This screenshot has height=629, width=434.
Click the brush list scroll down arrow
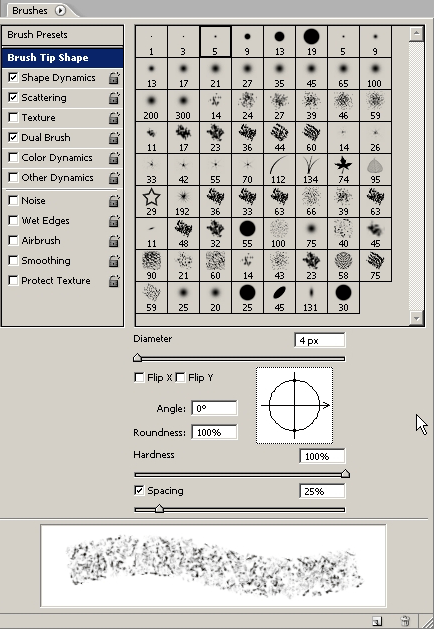(416, 318)
